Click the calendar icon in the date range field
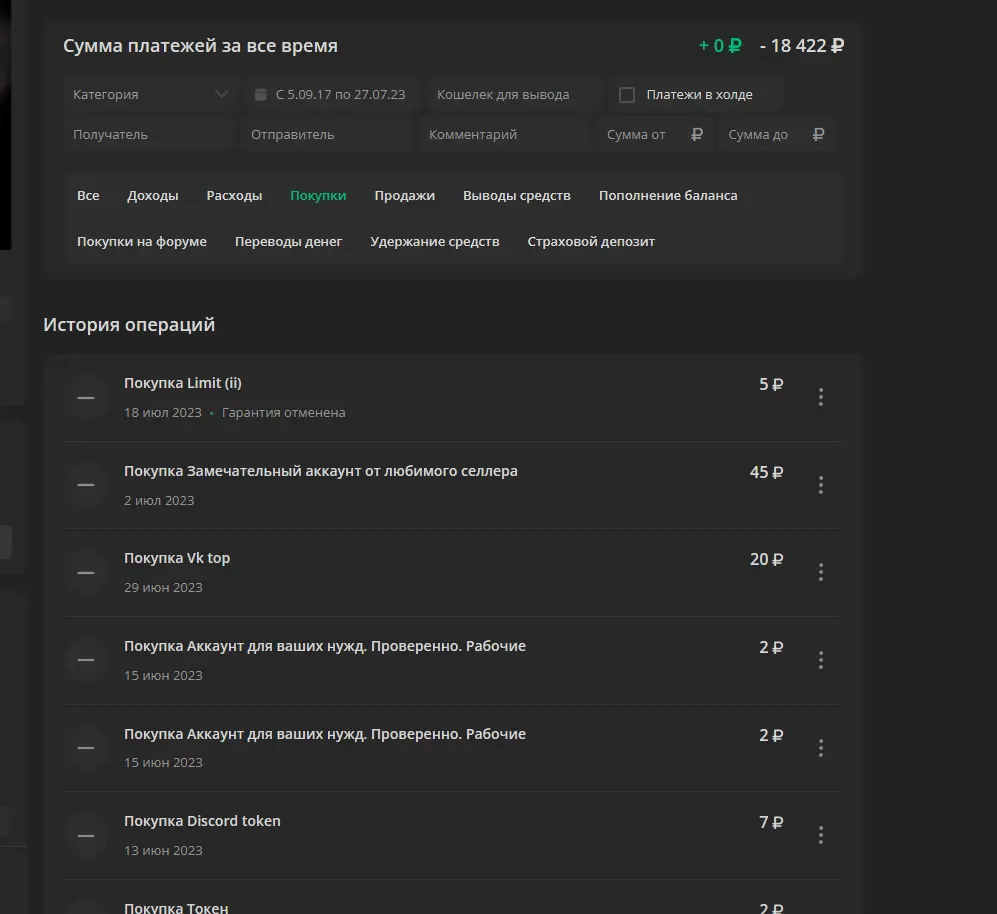 (x=261, y=95)
